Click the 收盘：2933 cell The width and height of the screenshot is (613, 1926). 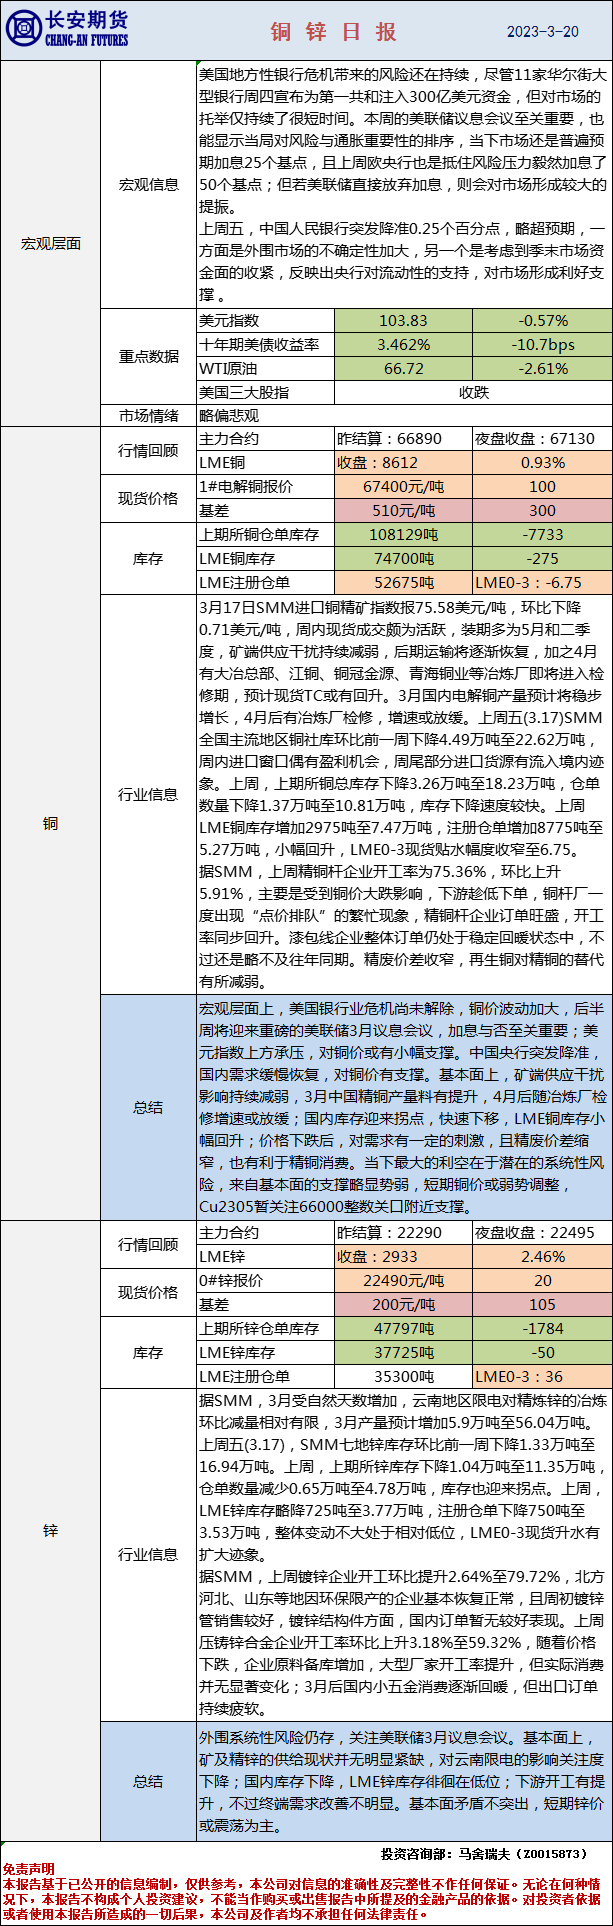pyautogui.click(x=403, y=1257)
